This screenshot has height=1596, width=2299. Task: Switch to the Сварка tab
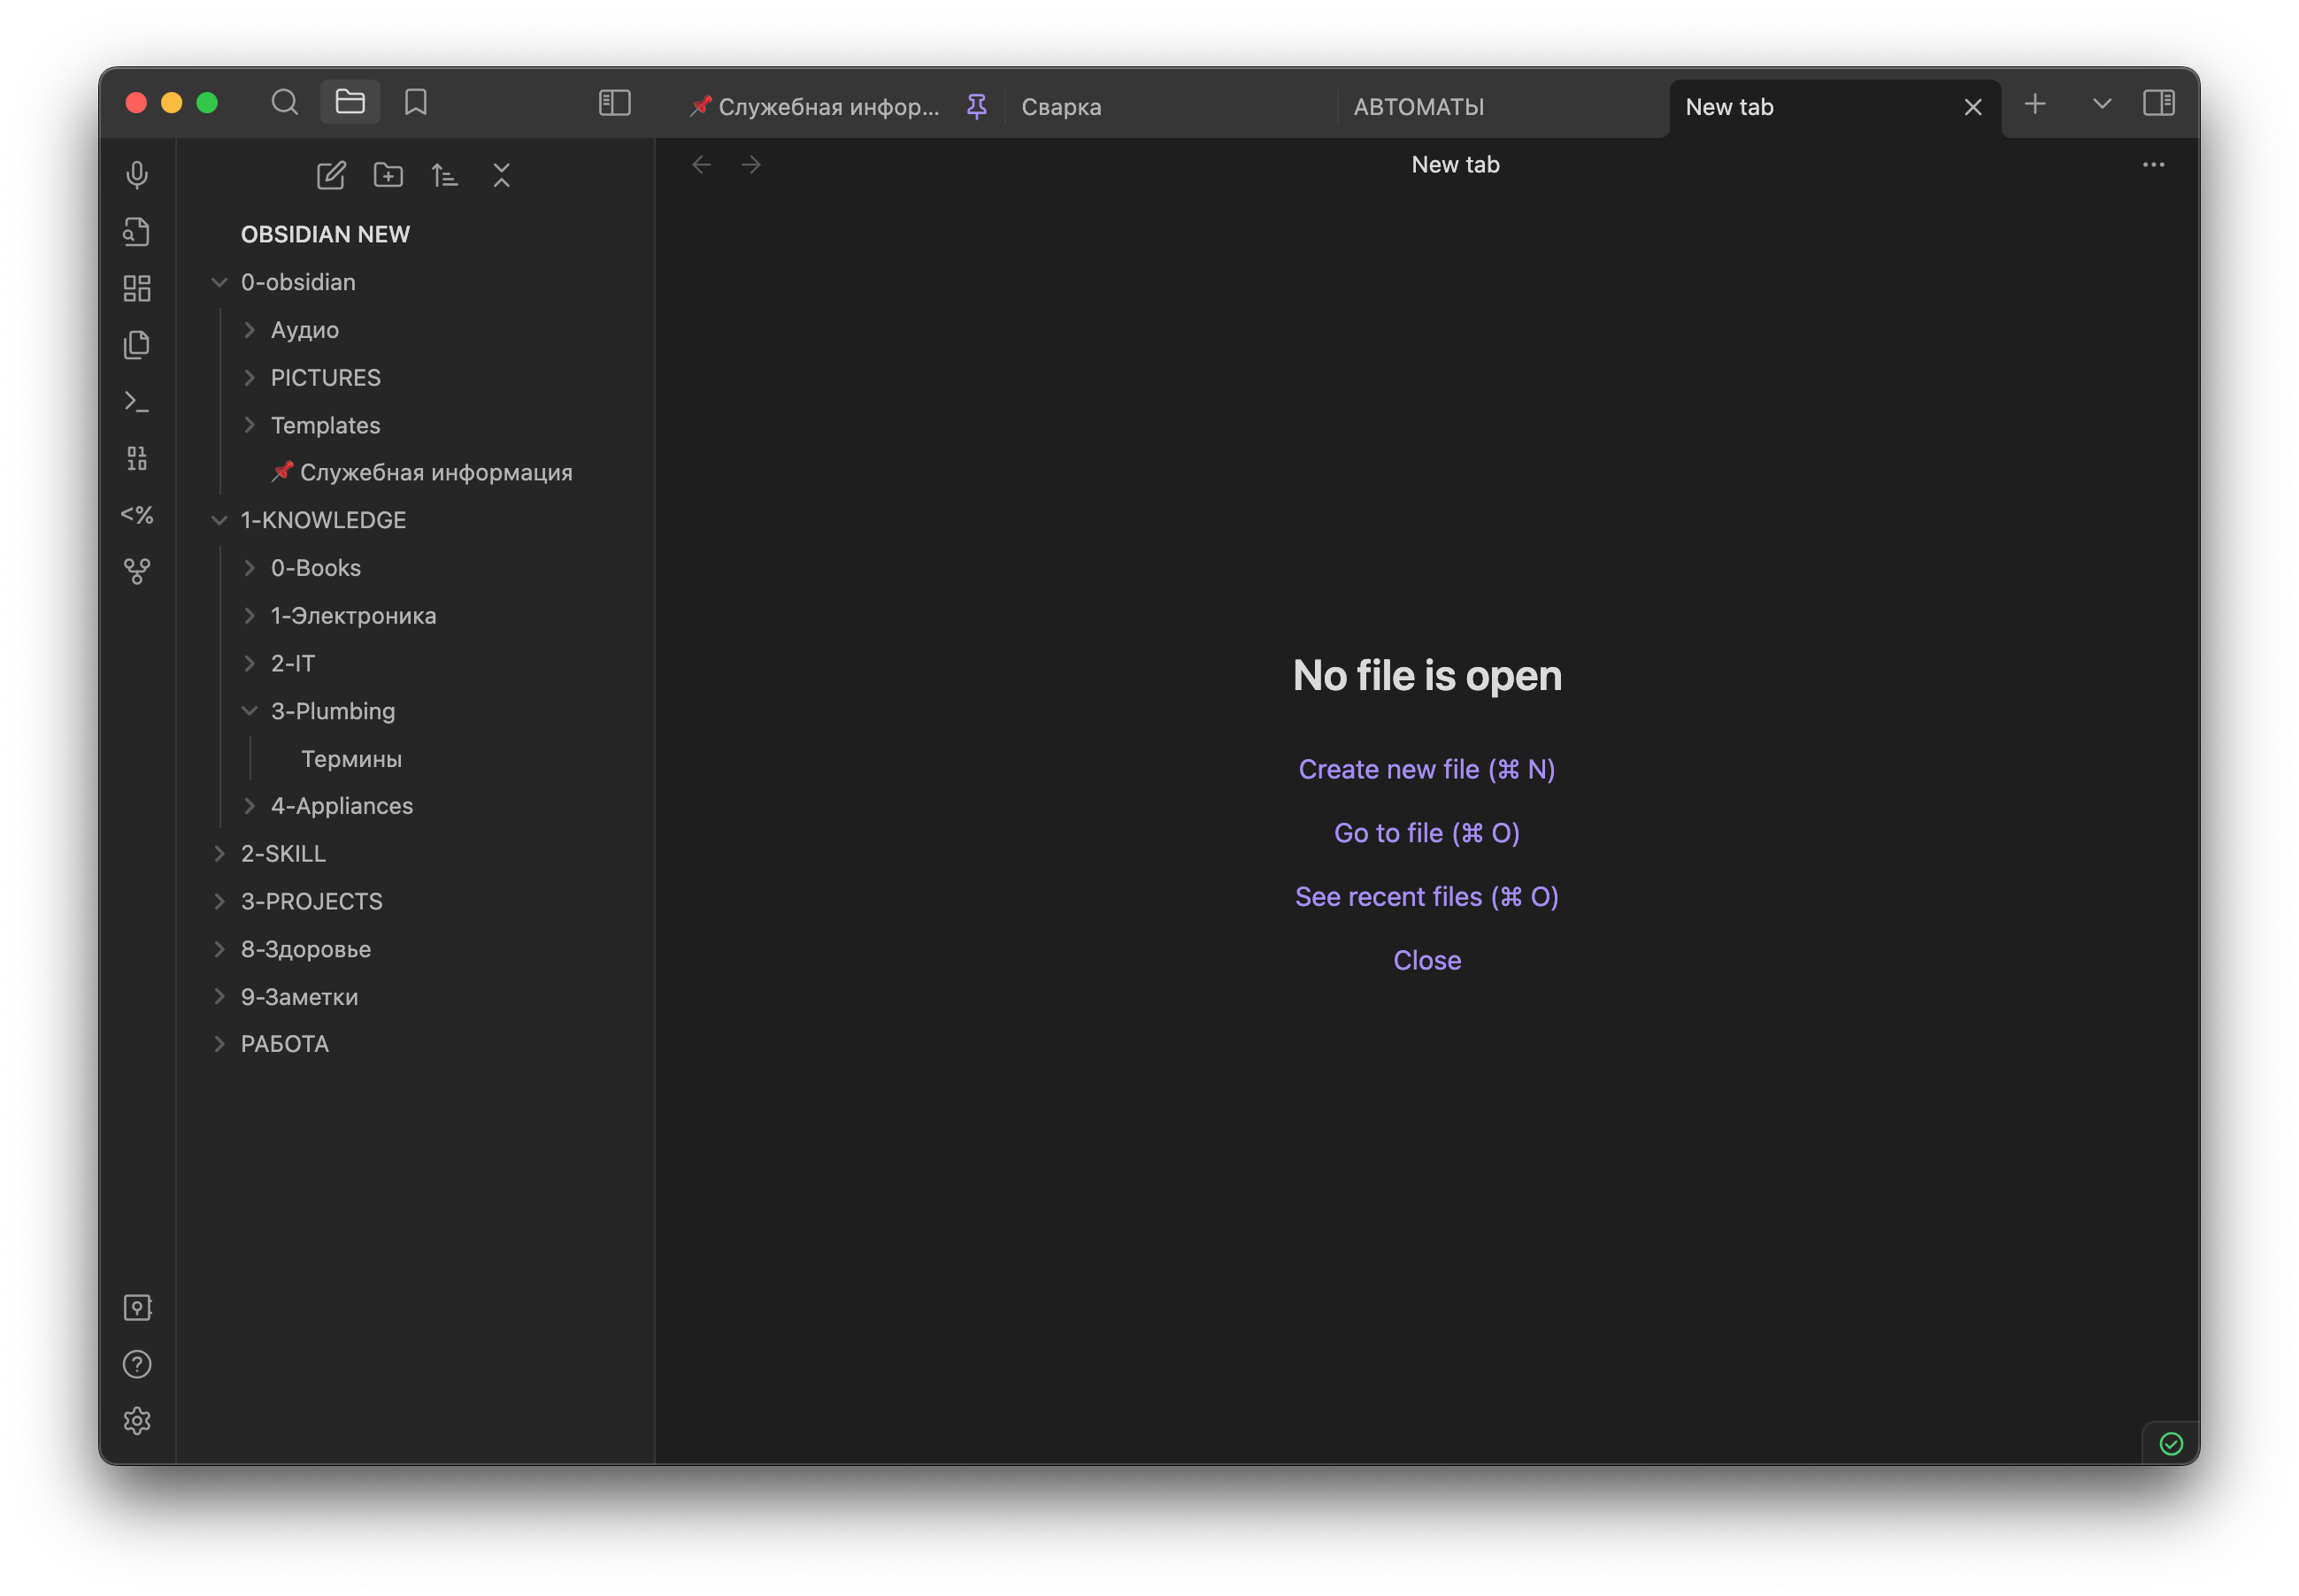coord(1061,107)
